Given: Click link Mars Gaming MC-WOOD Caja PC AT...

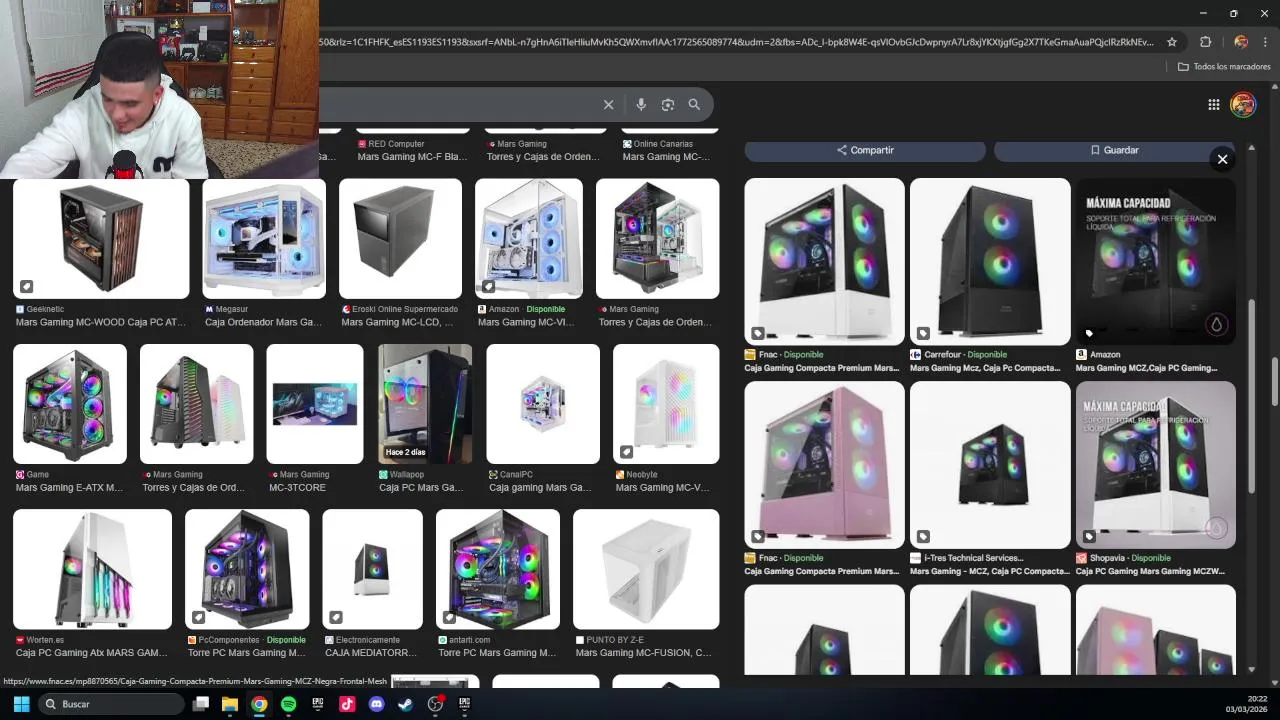Looking at the screenshot, I should (x=101, y=322).
